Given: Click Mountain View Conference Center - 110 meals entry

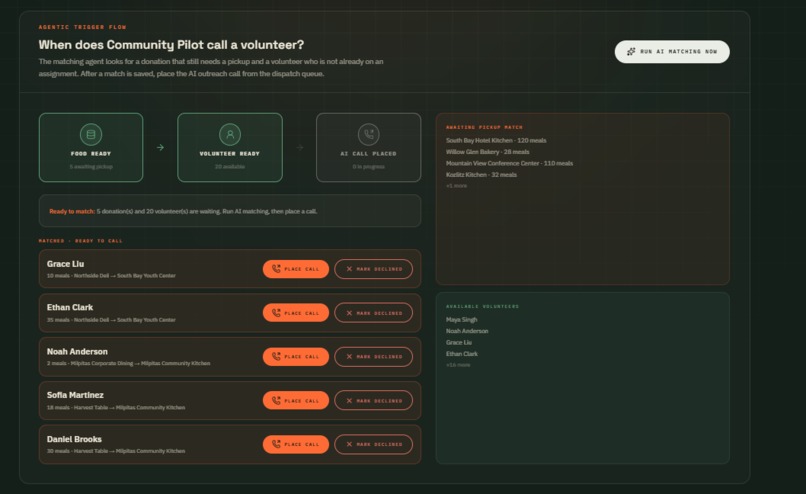Looking at the screenshot, I should coord(509,163).
